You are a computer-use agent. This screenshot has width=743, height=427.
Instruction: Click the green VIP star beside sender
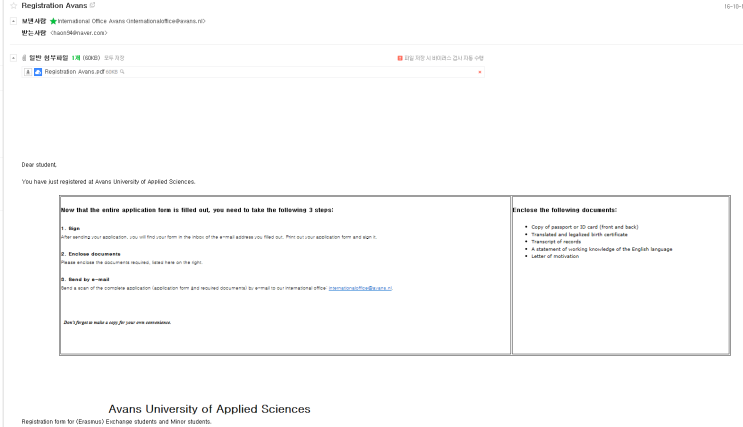(53, 21)
